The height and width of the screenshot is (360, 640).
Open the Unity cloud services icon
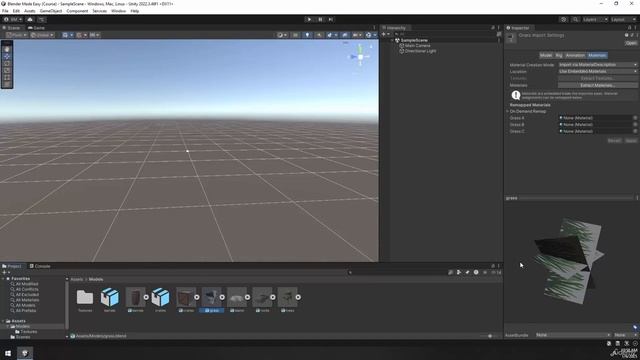(x=30, y=19)
